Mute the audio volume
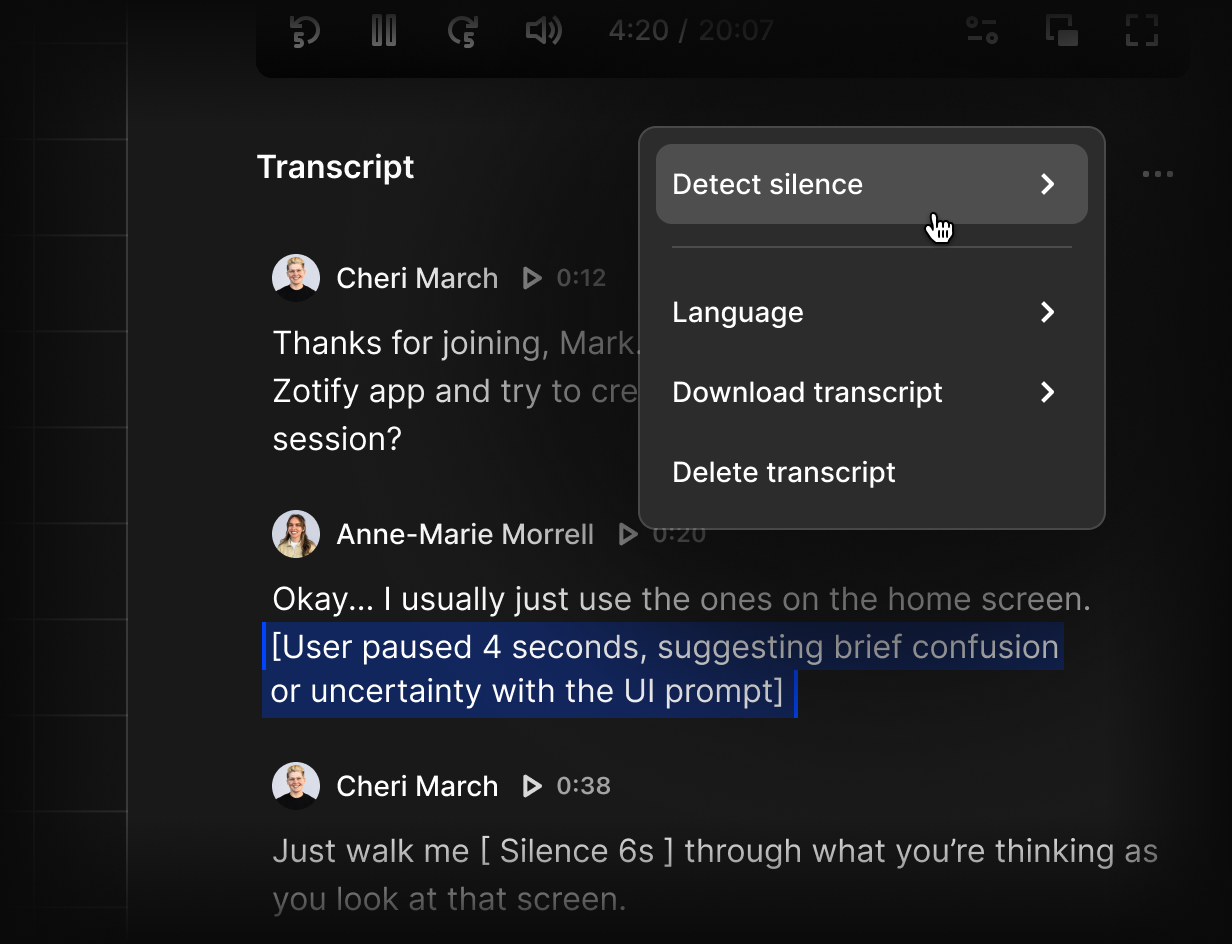The image size is (1232, 944). 543,30
